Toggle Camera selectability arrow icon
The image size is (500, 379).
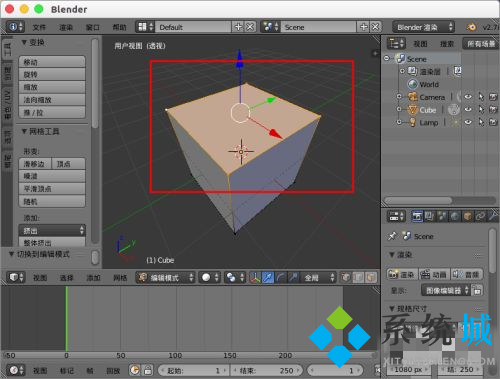(x=481, y=97)
